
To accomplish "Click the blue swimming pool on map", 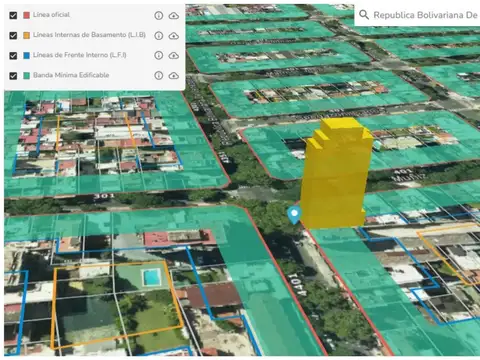I will click(x=152, y=277).
